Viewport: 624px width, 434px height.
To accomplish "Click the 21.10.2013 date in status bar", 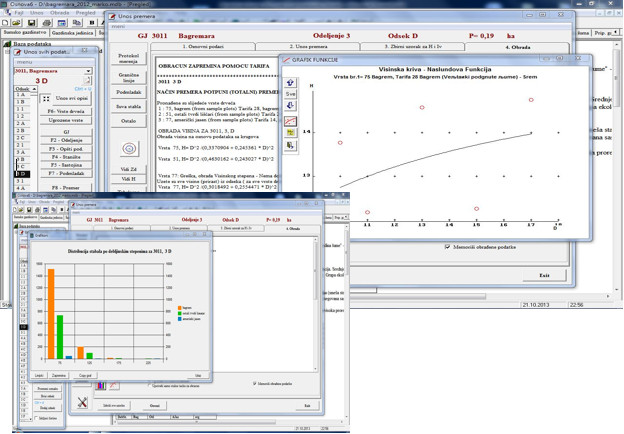I will click(x=536, y=305).
